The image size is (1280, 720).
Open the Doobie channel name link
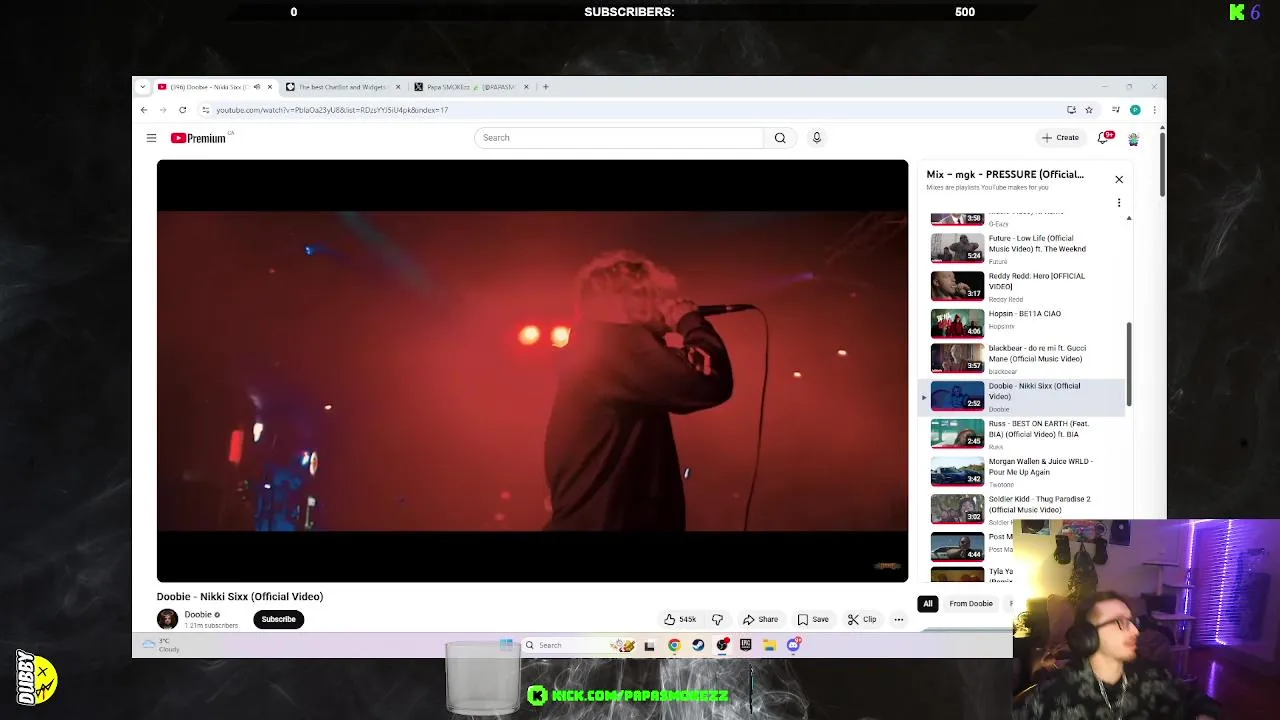click(x=198, y=615)
